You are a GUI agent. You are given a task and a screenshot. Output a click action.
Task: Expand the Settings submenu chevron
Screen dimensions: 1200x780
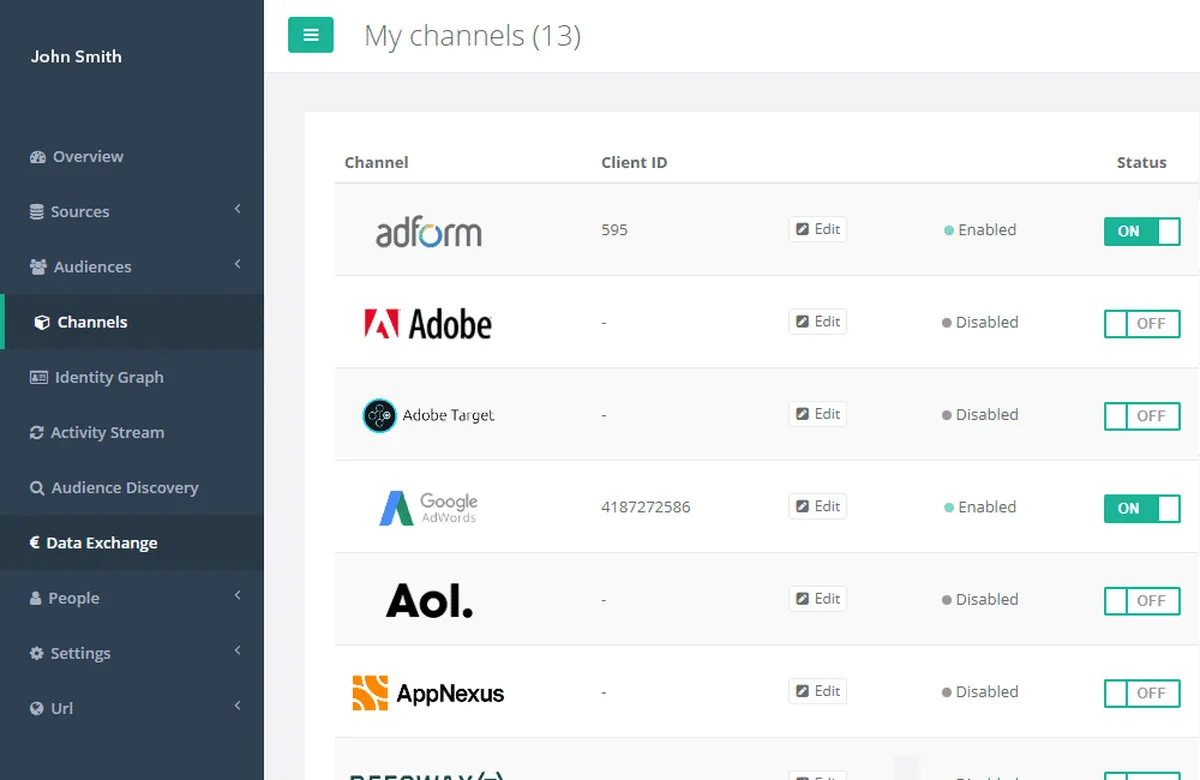[x=238, y=650]
